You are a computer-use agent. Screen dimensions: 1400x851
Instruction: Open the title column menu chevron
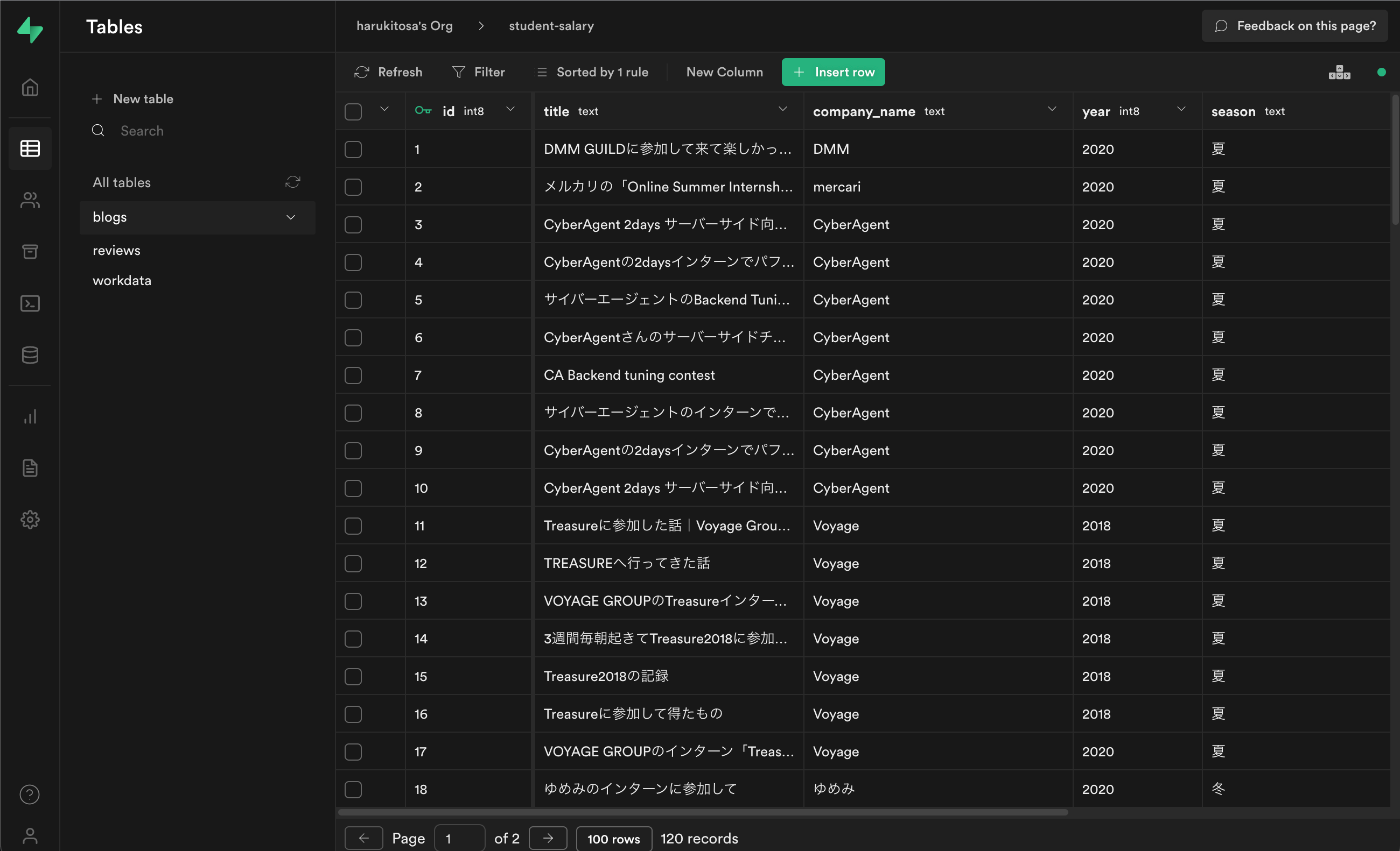click(x=783, y=109)
